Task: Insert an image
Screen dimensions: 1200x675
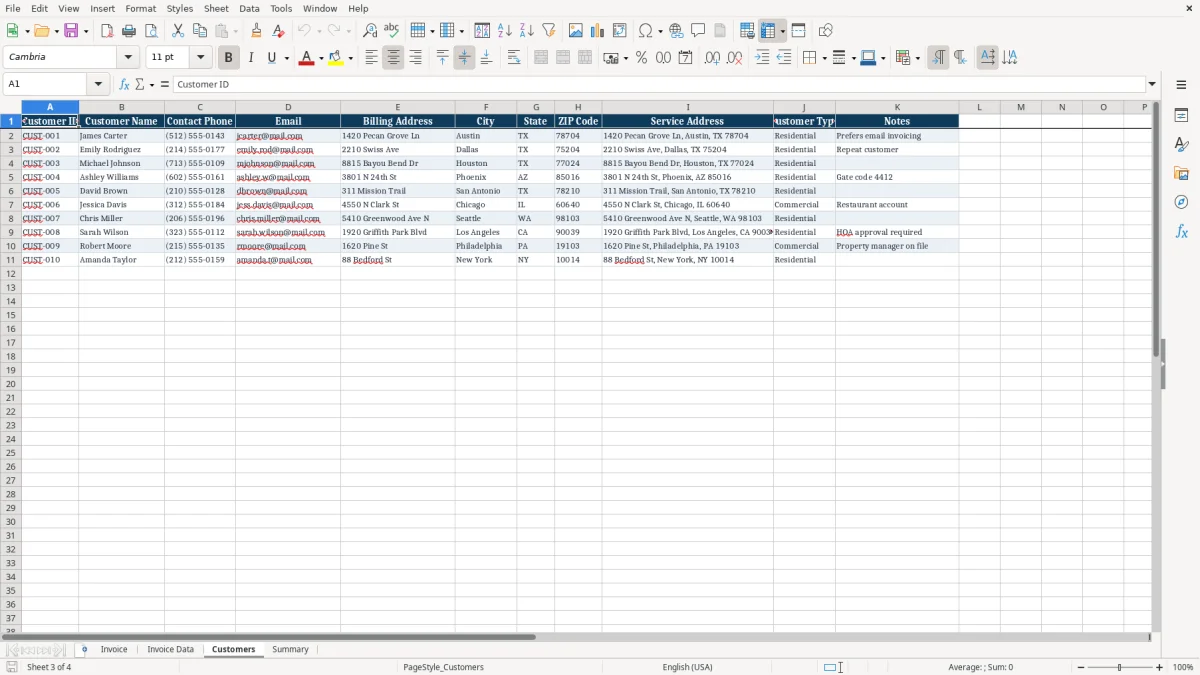Action: pos(576,31)
